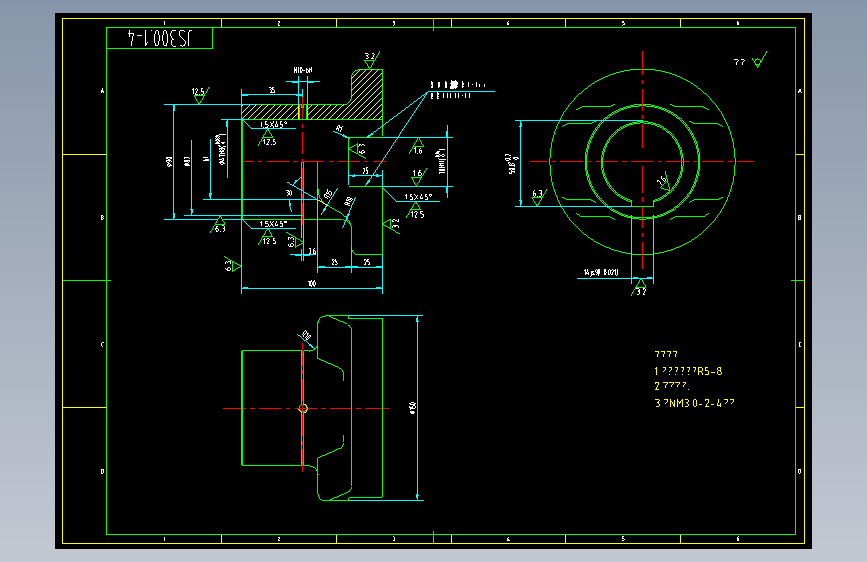Select the note line ending in R5-8
This screenshot has width=867, height=562.
coord(688,371)
